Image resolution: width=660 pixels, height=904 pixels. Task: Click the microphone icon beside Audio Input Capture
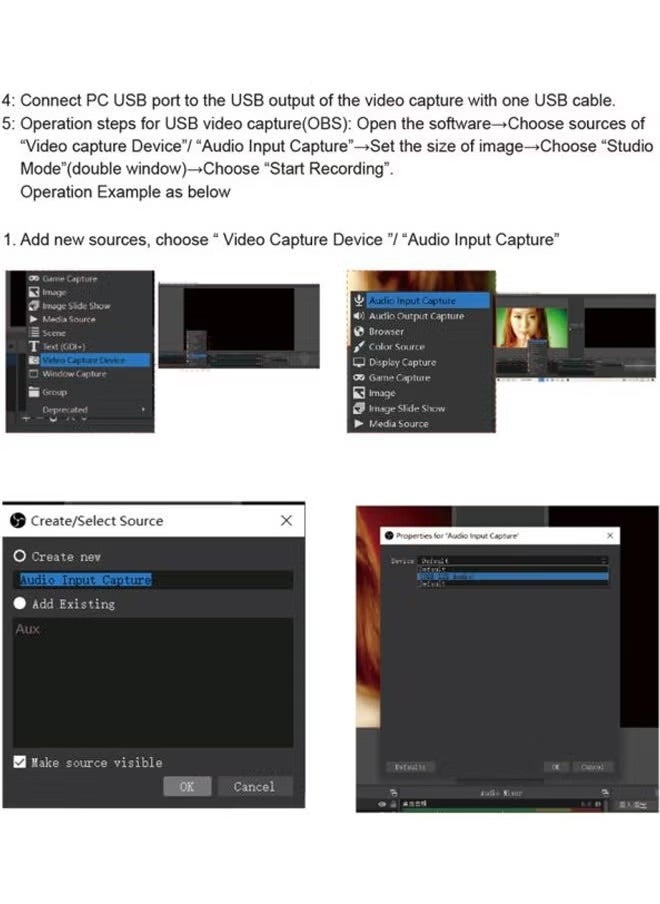pyautogui.click(x=359, y=300)
